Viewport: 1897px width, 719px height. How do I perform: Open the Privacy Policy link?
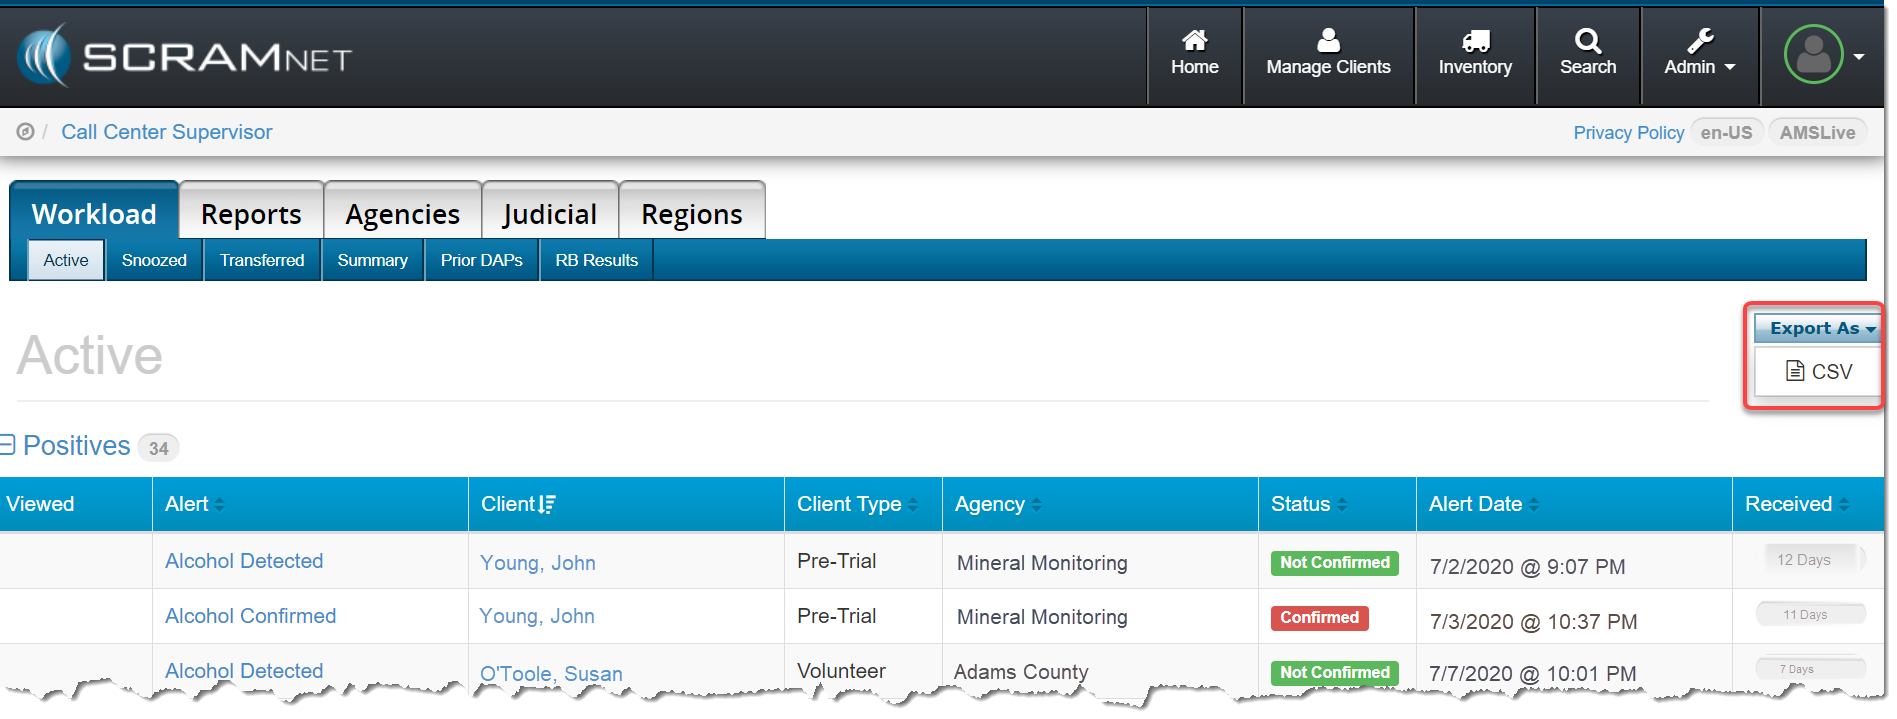pyautogui.click(x=1627, y=133)
